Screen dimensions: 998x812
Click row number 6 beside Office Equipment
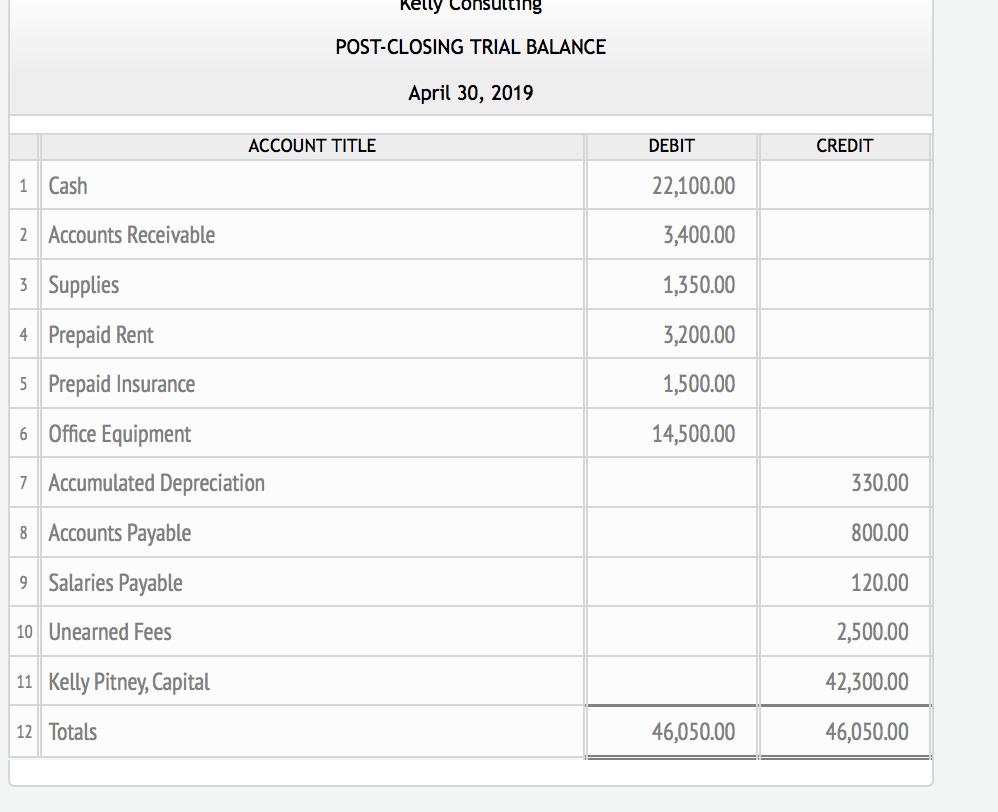[x=24, y=434]
